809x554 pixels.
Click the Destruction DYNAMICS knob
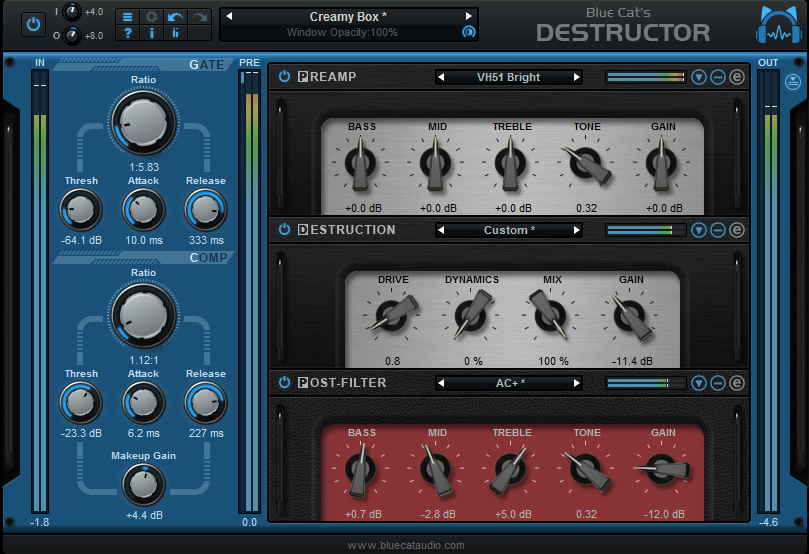coord(471,315)
